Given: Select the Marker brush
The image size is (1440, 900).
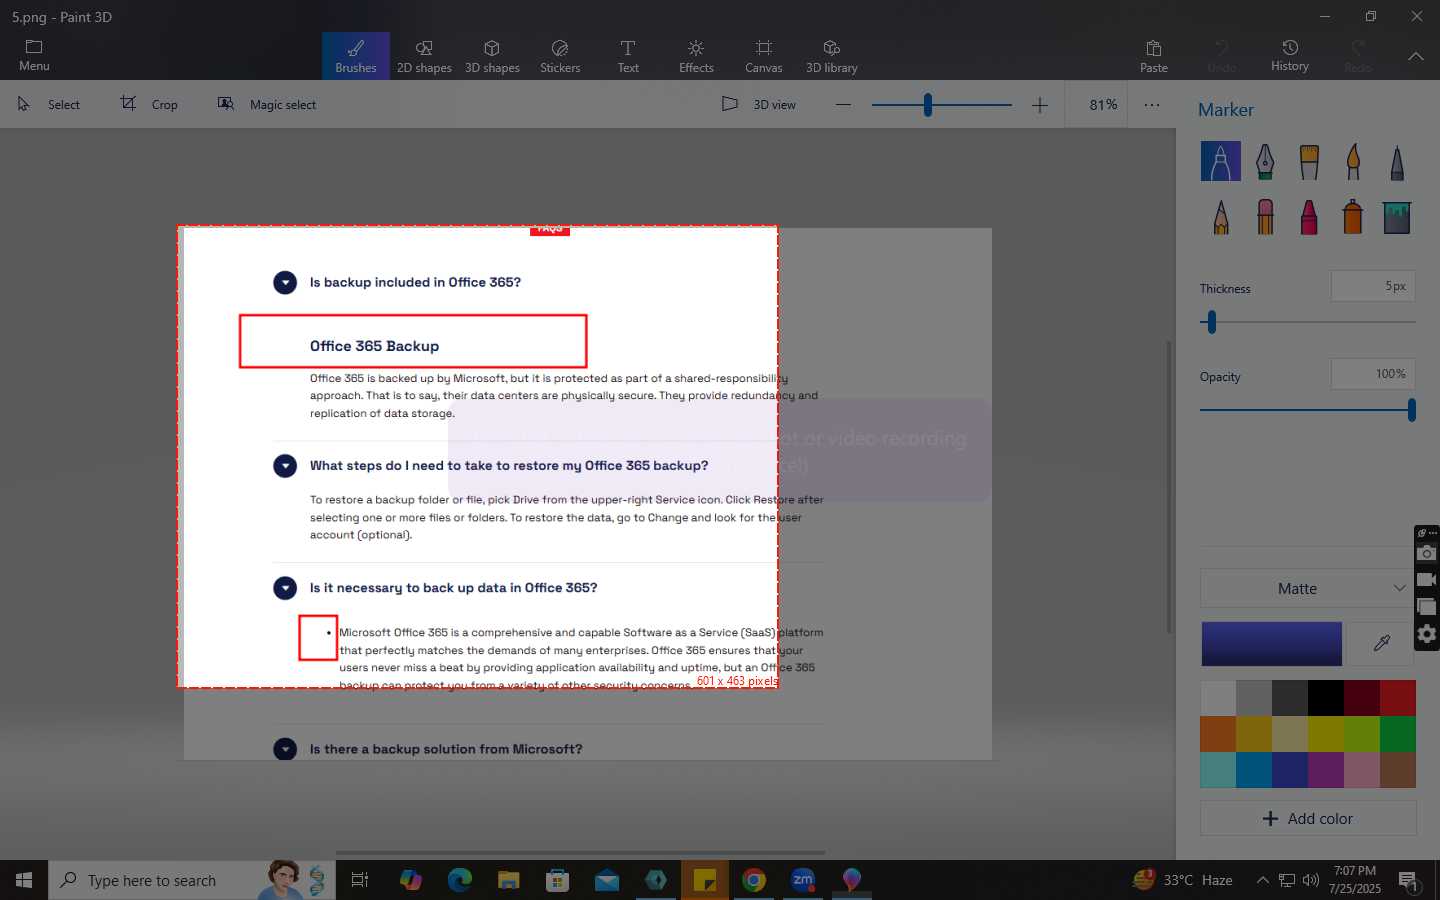Looking at the screenshot, I should click(1220, 161).
